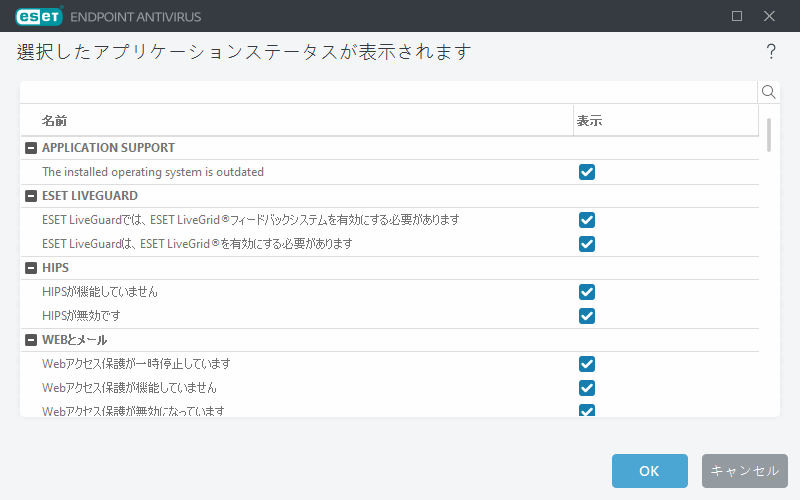Close the ESET Endpoint Antivirus window
This screenshot has height=500, width=800.
click(769, 16)
